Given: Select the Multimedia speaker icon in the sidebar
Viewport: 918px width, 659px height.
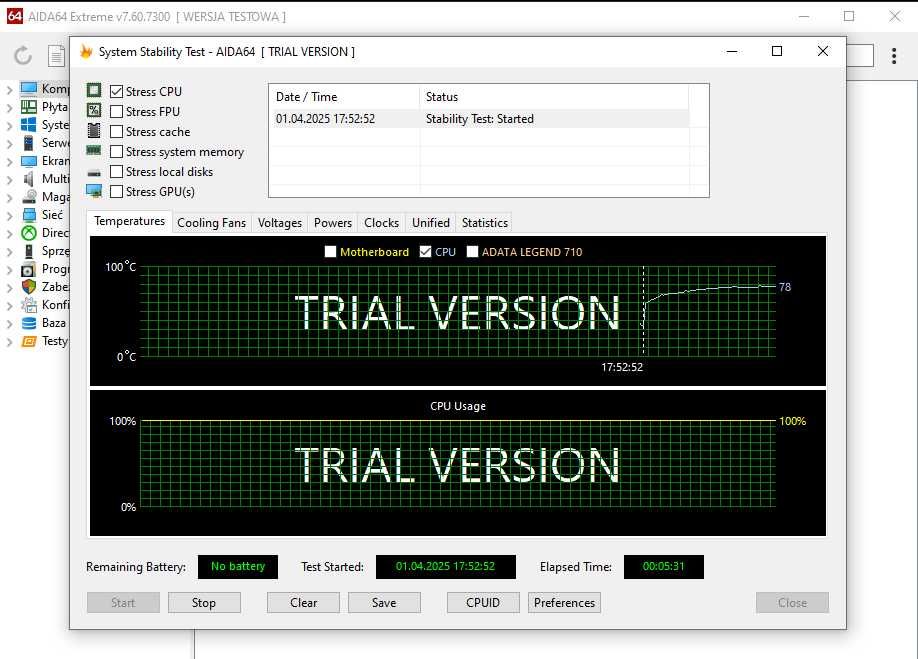Looking at the screenshot, I should point(29,179).
